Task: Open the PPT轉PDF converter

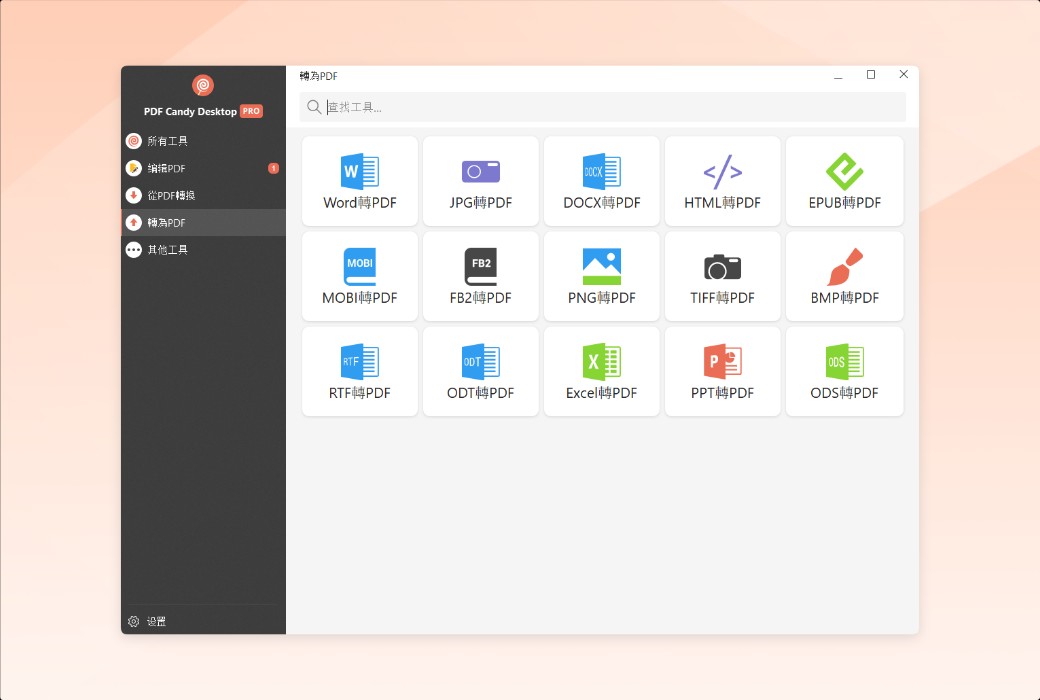Action: pyautogui.click(x=722, y=371)
